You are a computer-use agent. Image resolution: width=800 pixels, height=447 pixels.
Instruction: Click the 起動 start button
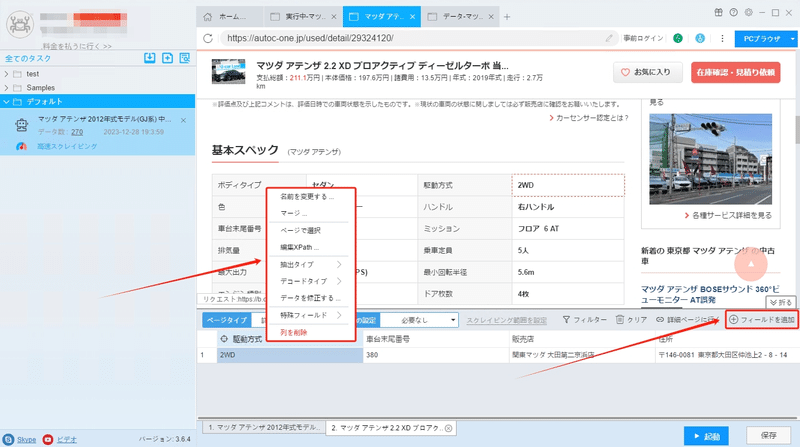706,436
